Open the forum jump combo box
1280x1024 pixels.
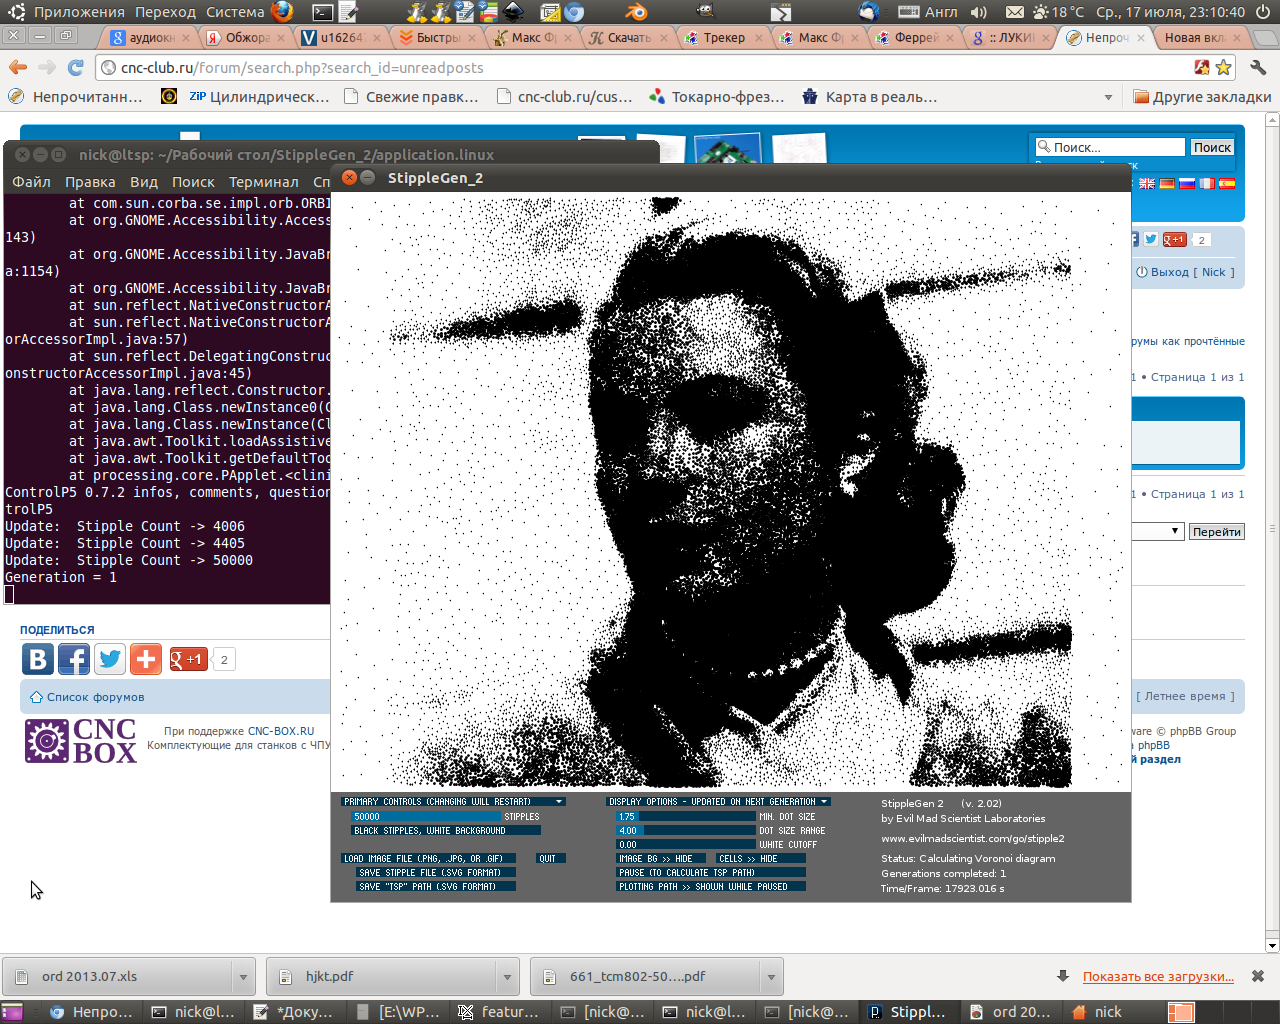[x=1158, y=531]
